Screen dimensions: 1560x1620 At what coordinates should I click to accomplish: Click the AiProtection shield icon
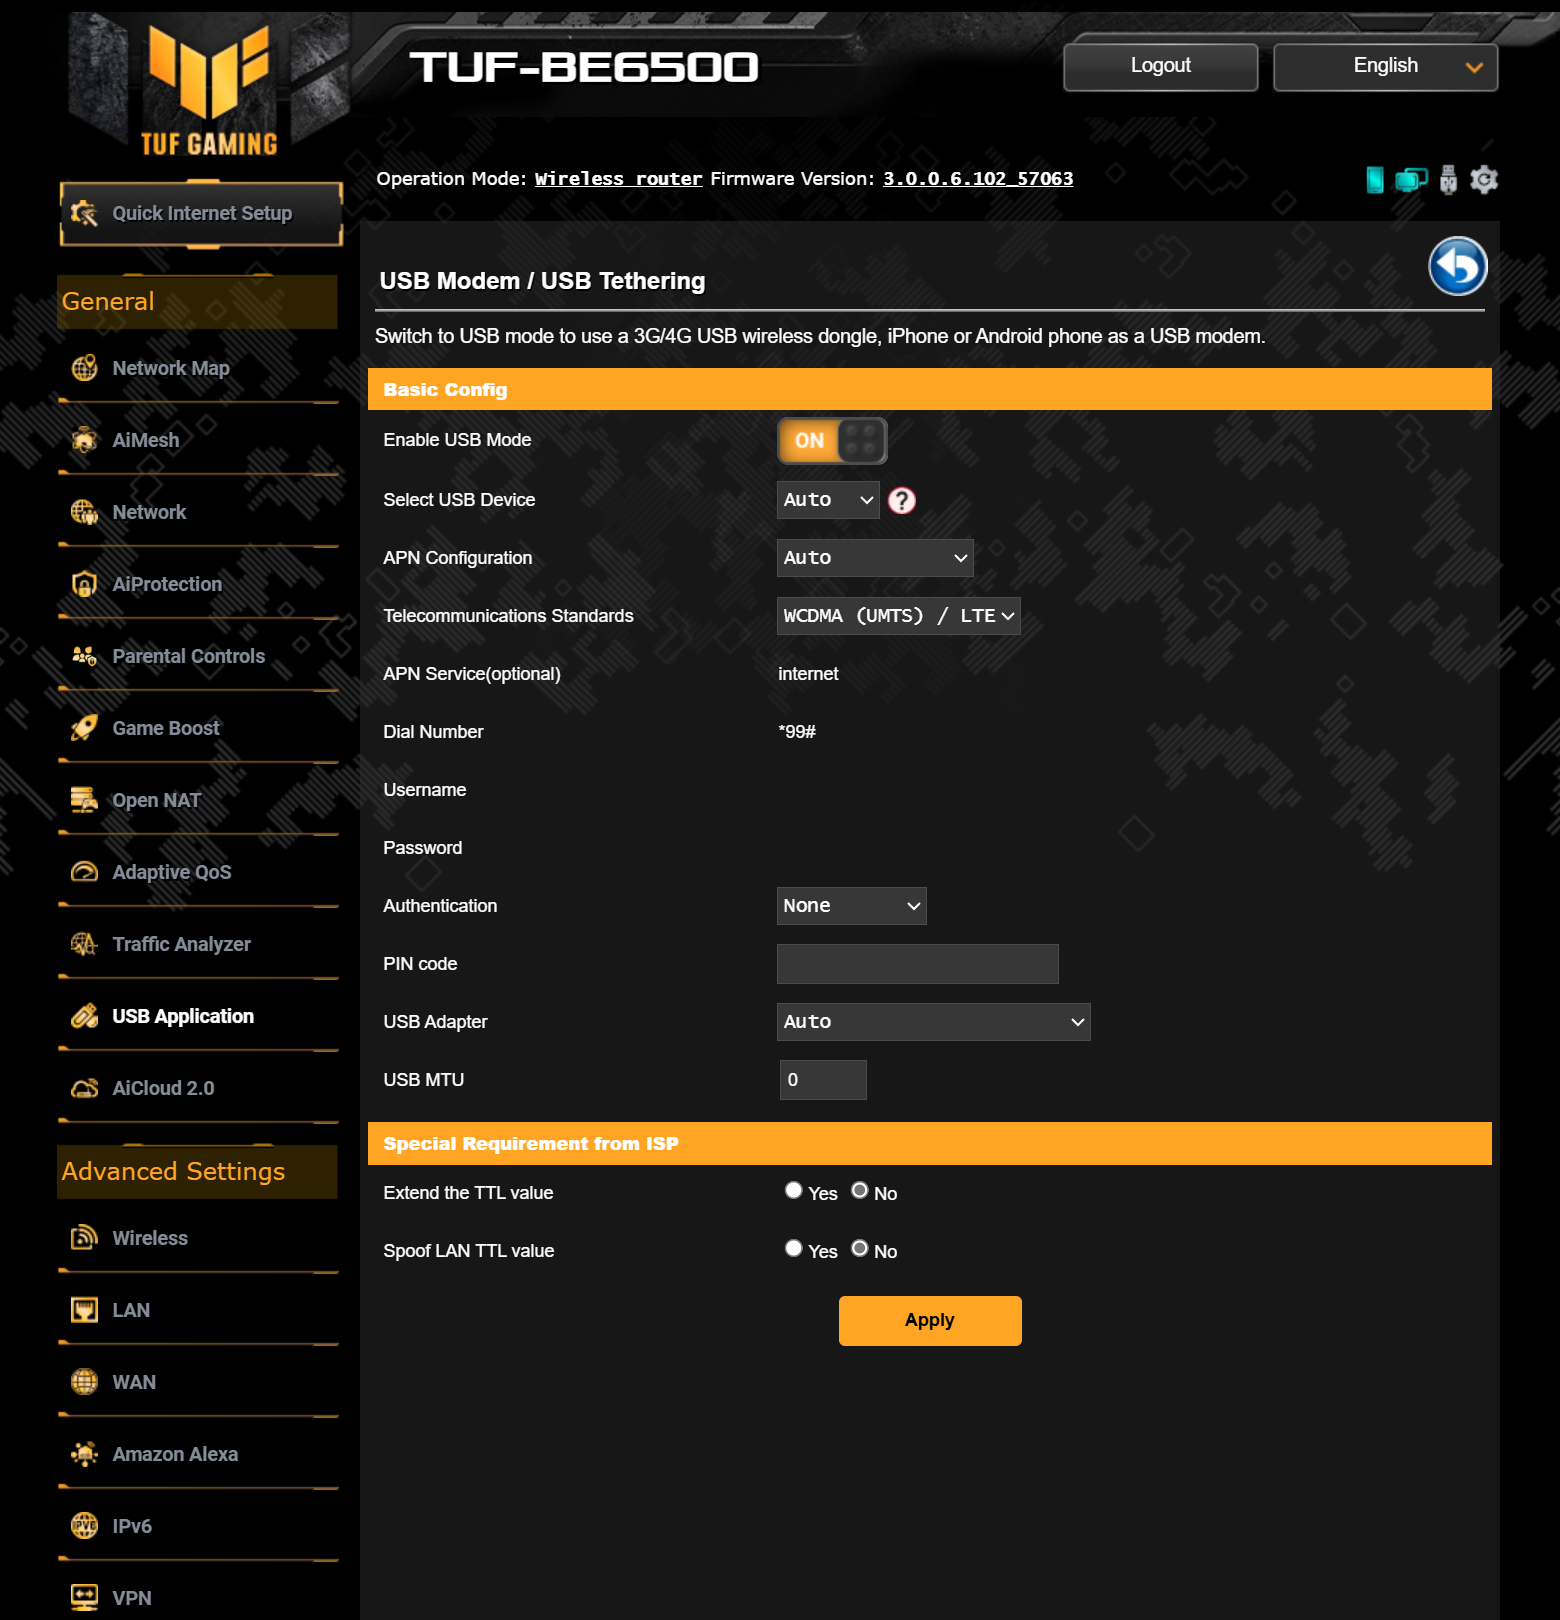(85, 584)
